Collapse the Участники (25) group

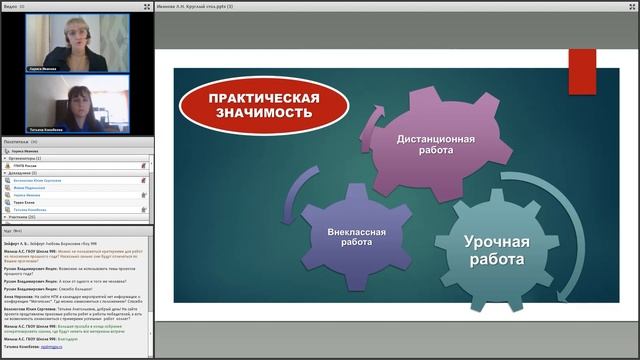point(5,217)
